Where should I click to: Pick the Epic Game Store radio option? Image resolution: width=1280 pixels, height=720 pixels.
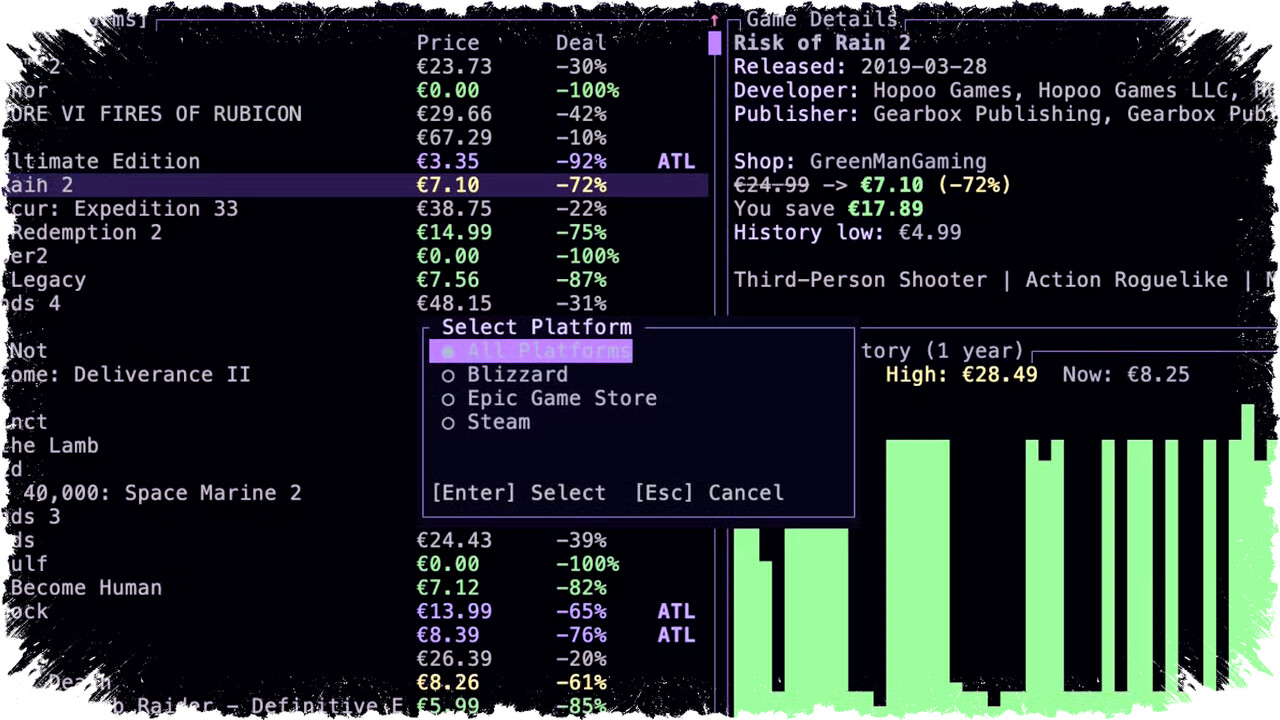(x=549, y=398)
